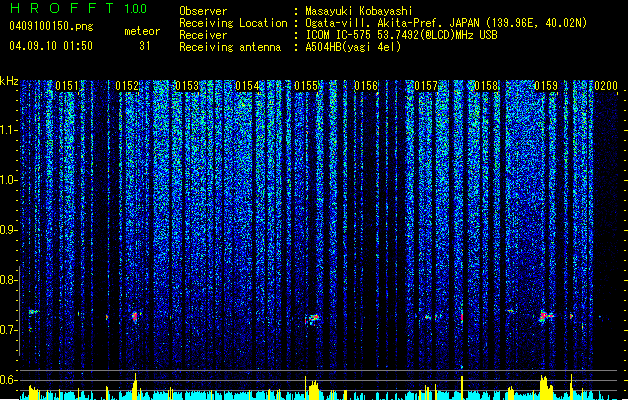Screen dimensions: 629x400
Task: Click the 0155 time marker
Action: (x=306, y=86)
